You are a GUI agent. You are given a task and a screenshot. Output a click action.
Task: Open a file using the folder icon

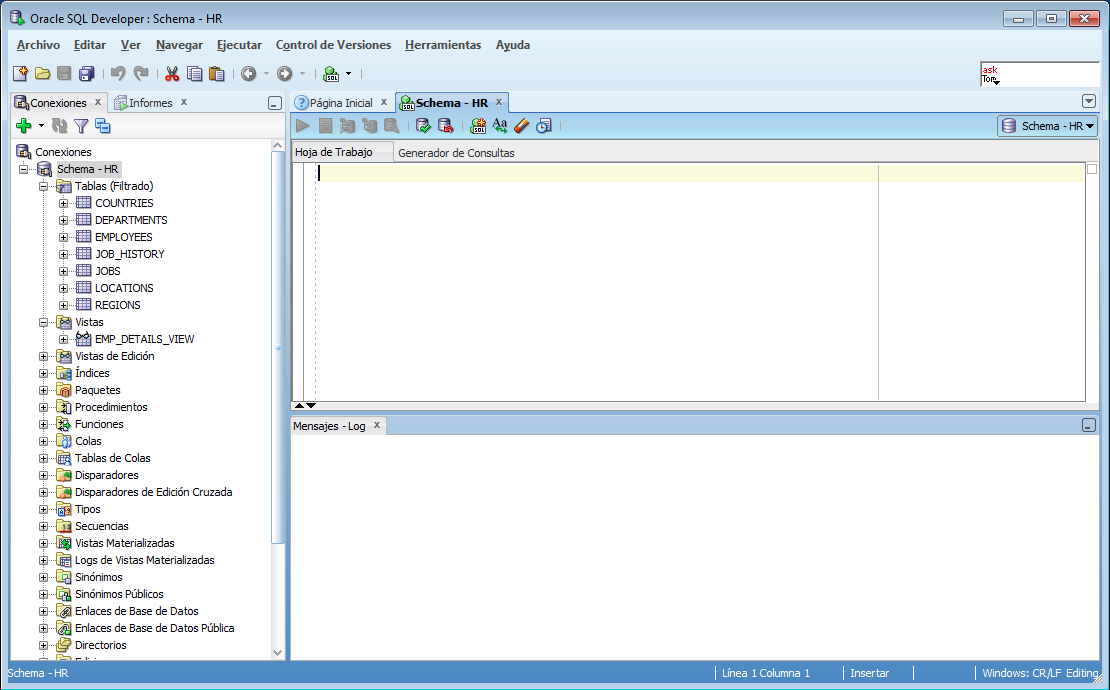(x=42, y=73)
